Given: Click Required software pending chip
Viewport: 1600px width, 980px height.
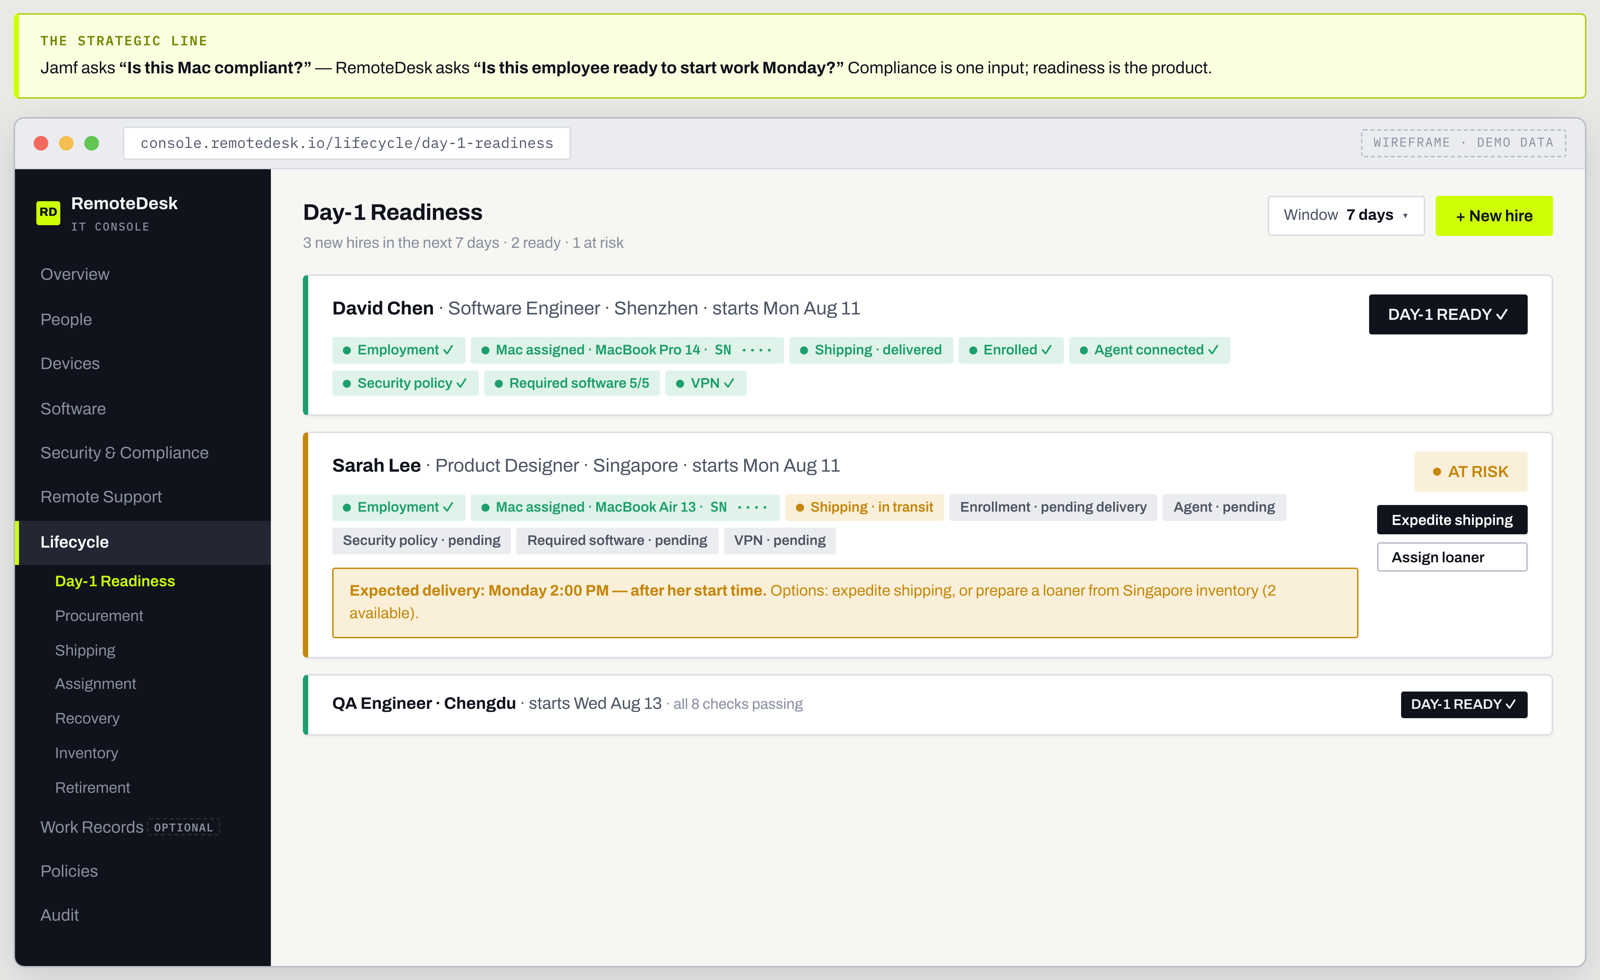Looking at the screenshot, I should [617, 540].
